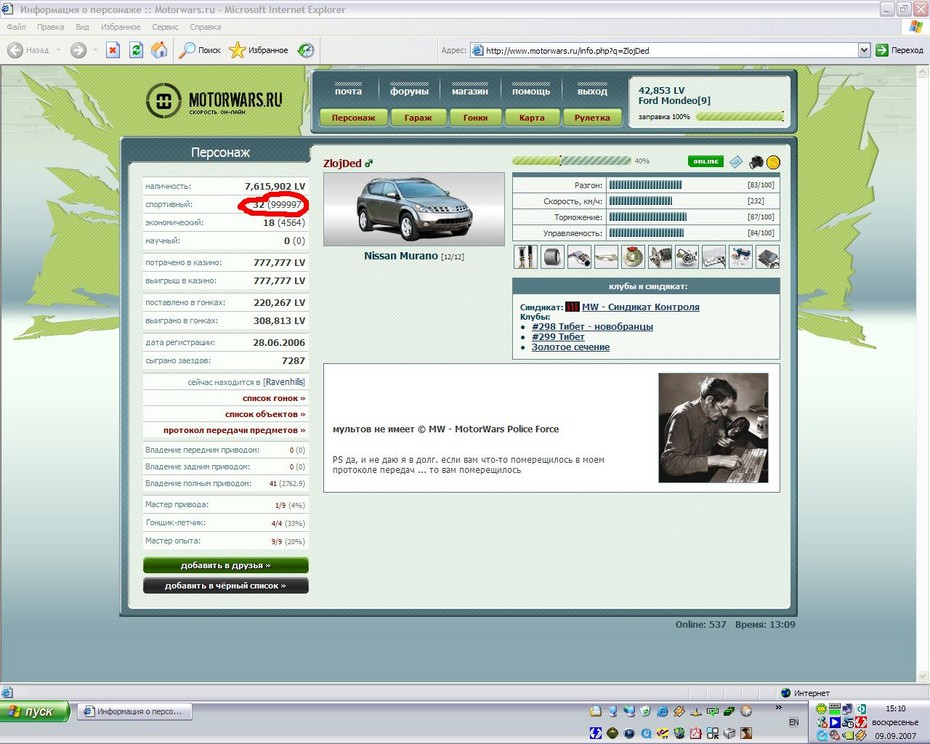930x744 pixels.
Task: Open the Вид menu
Action: pyautogui.click(x=82, y=27)
